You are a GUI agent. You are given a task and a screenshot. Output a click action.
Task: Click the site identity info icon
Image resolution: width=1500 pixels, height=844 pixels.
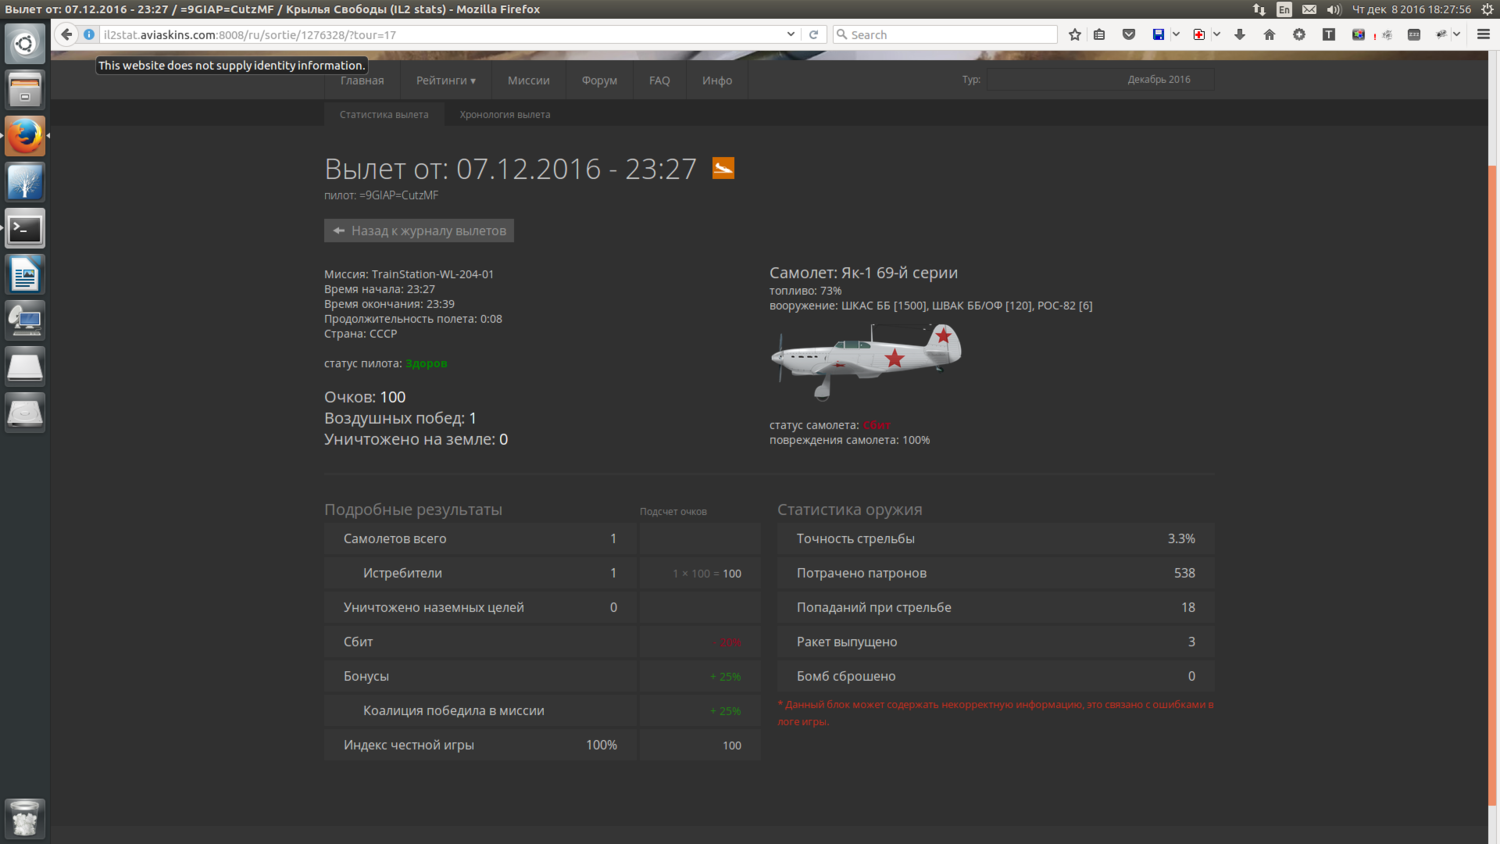click(89, 34)
